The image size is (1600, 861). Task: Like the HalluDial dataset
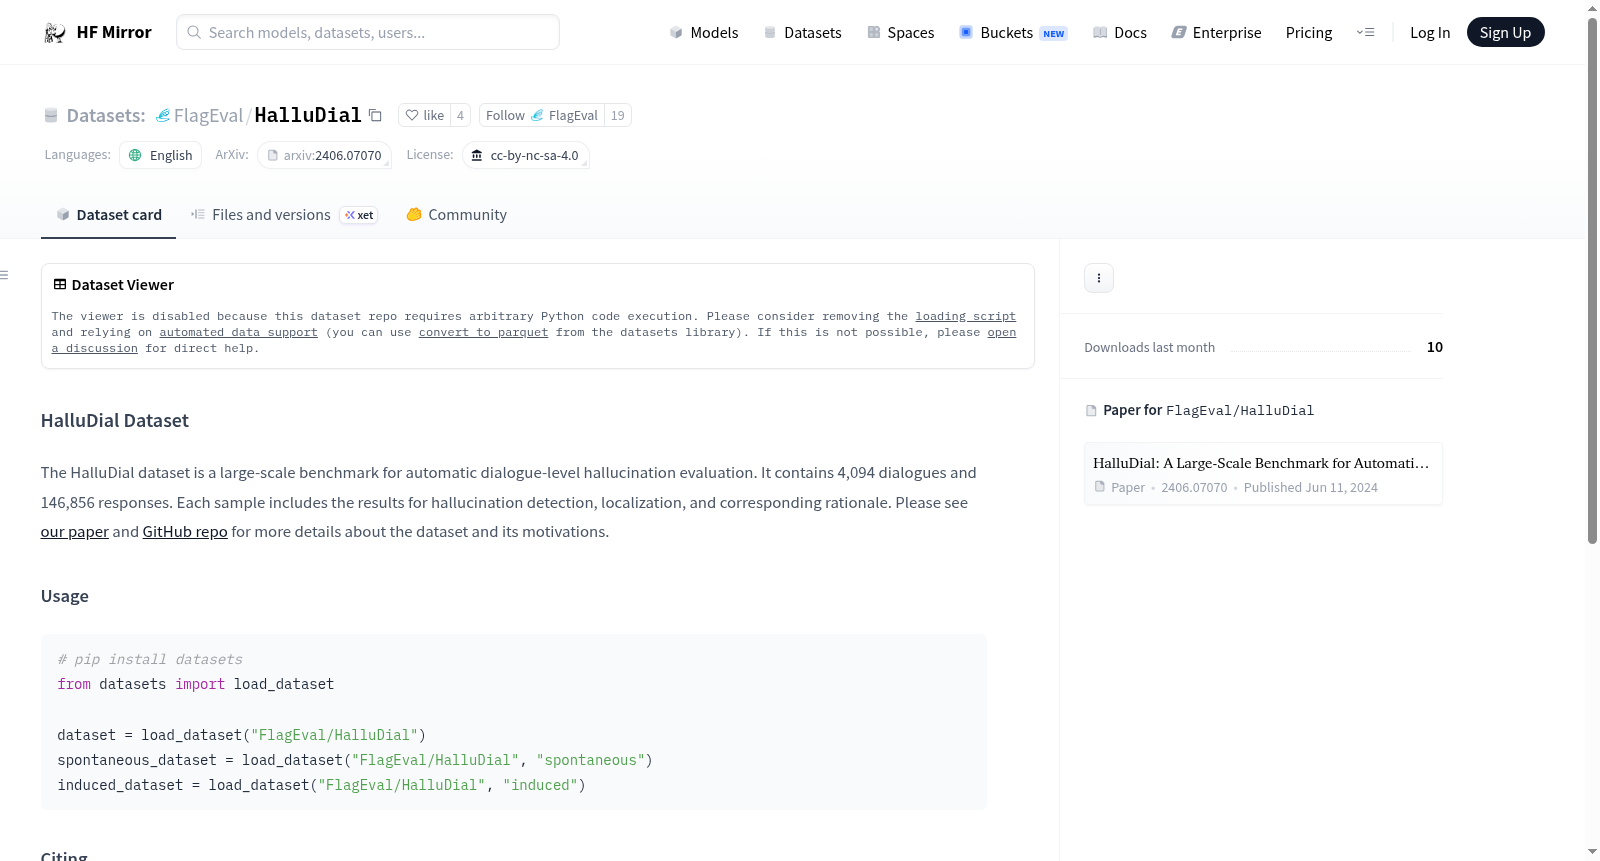(x=425, y=115)
